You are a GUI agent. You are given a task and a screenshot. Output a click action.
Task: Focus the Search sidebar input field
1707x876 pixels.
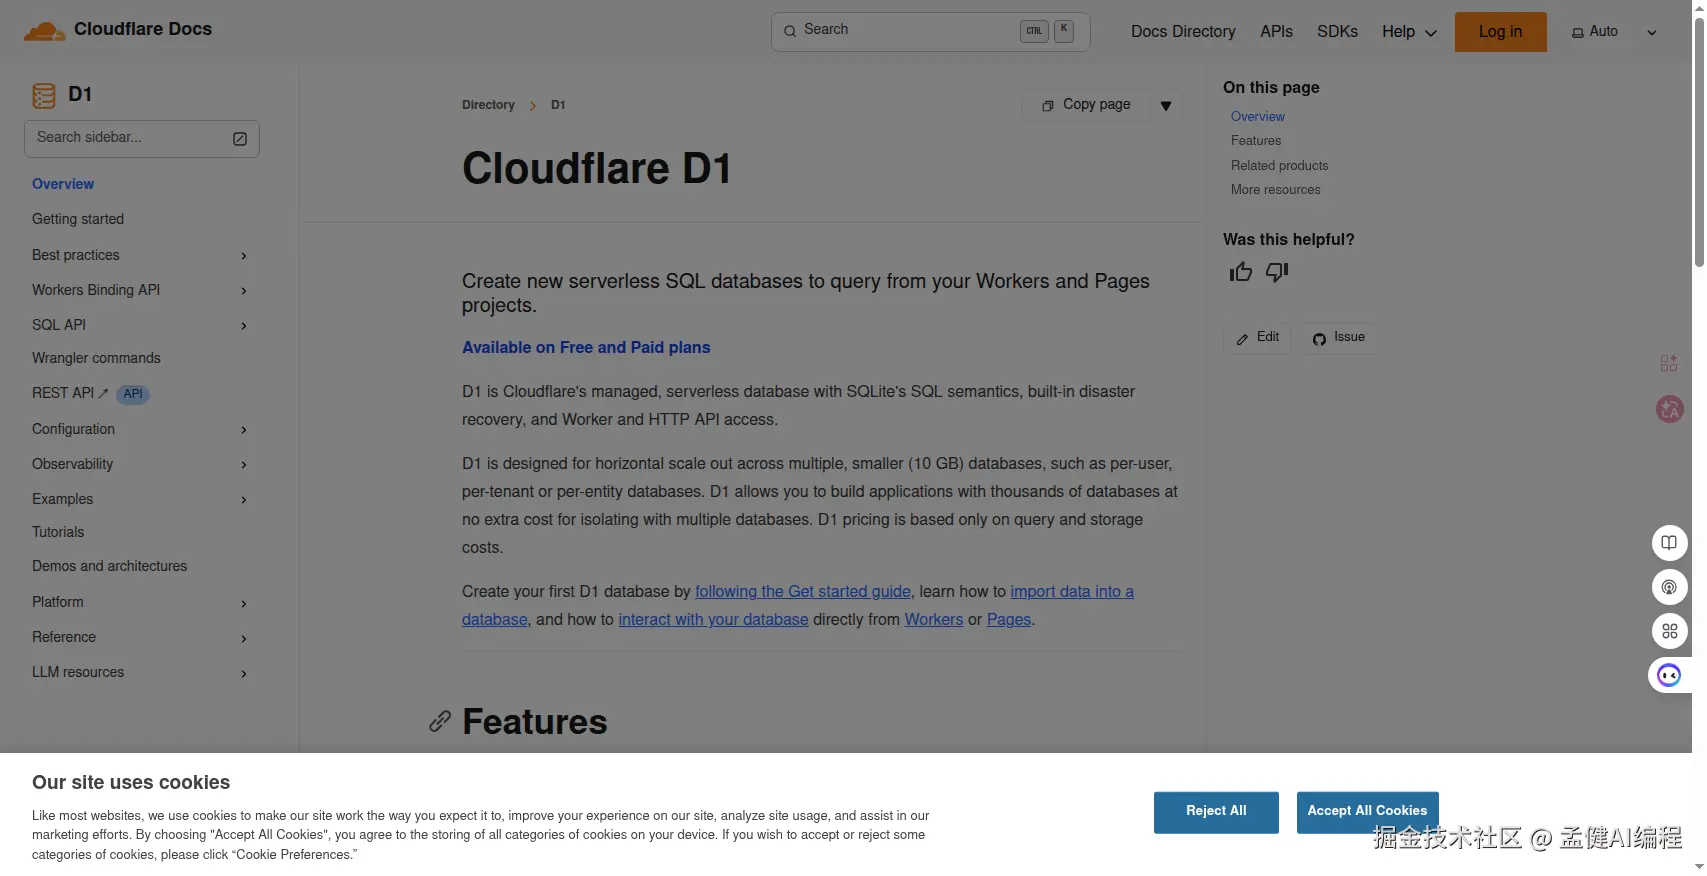click(130, 138)
